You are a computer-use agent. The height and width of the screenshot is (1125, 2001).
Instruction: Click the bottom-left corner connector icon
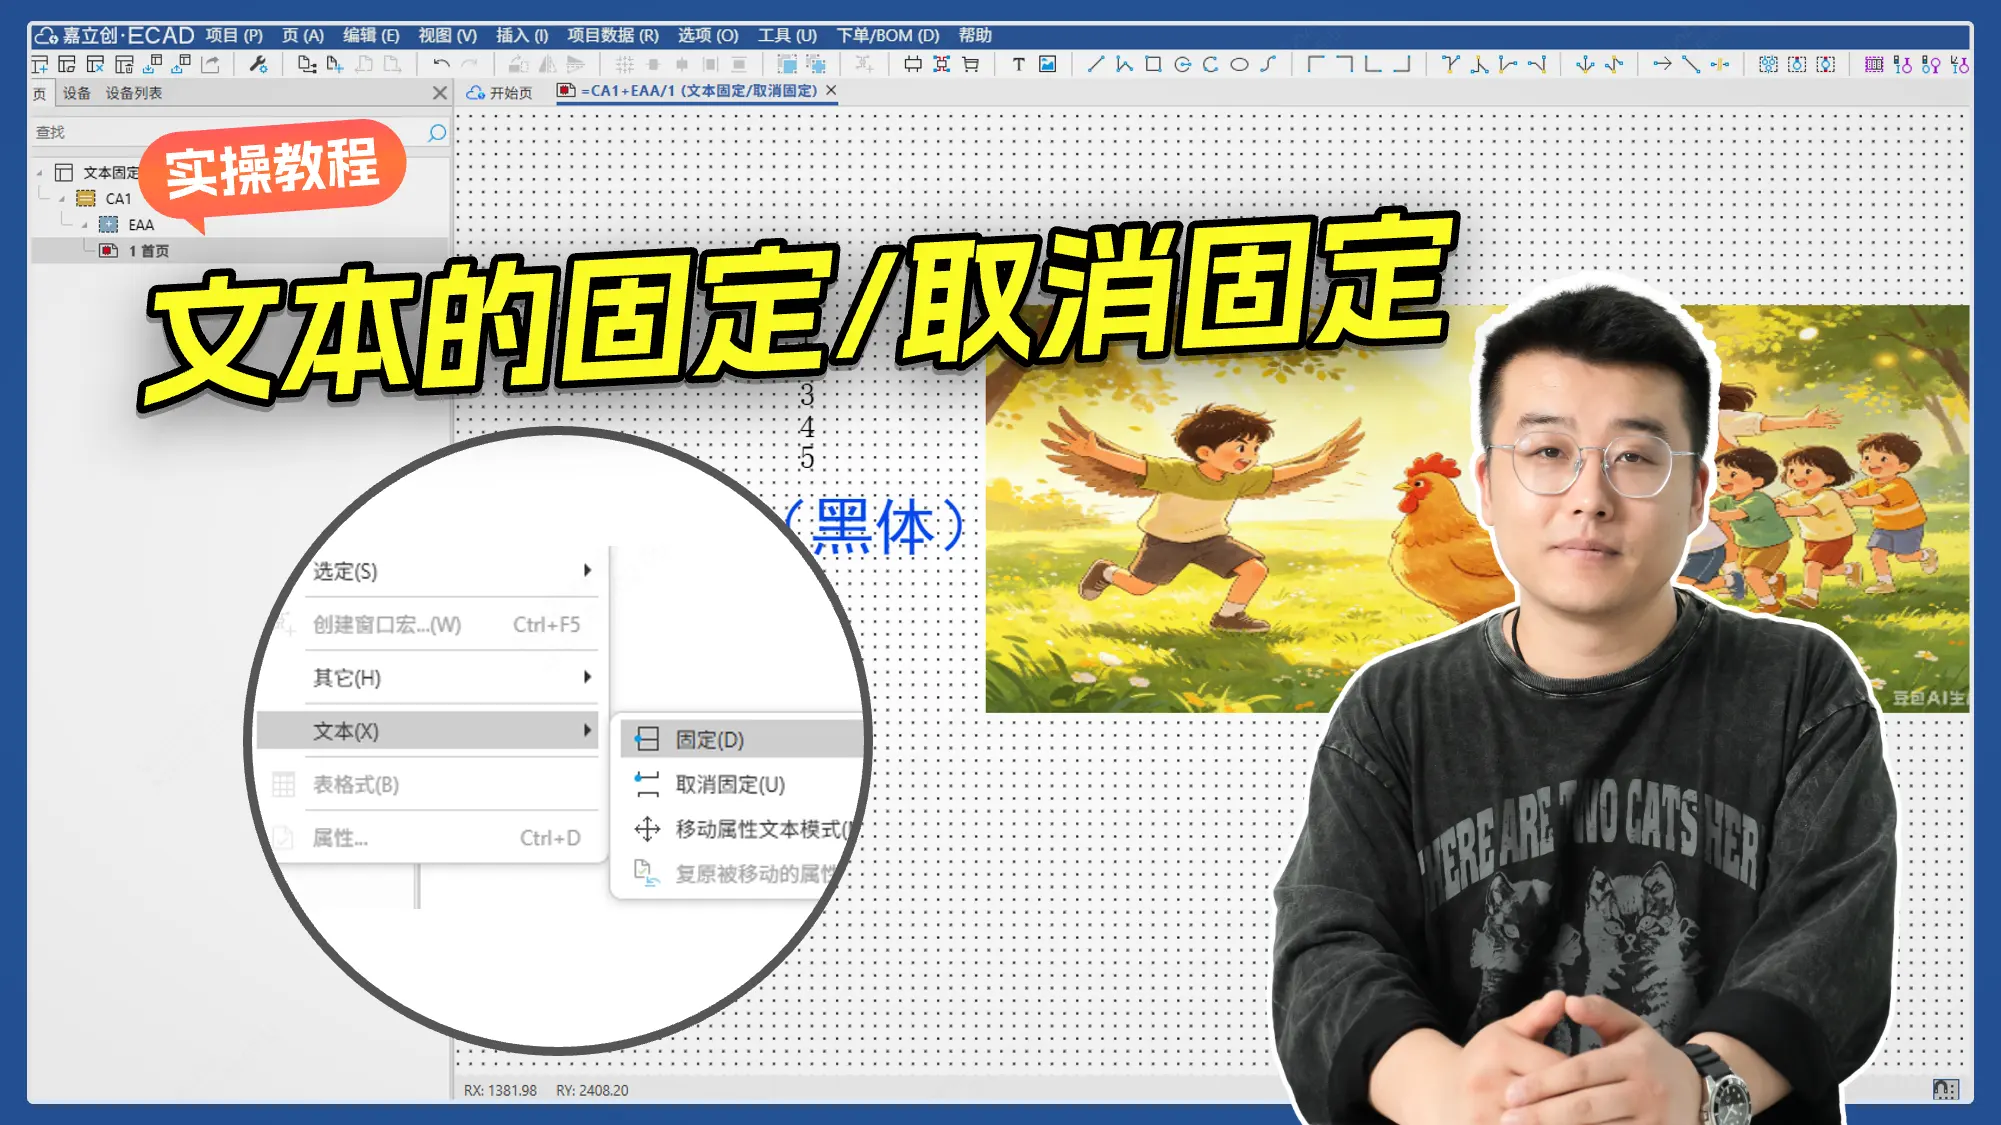[1373, 65]
